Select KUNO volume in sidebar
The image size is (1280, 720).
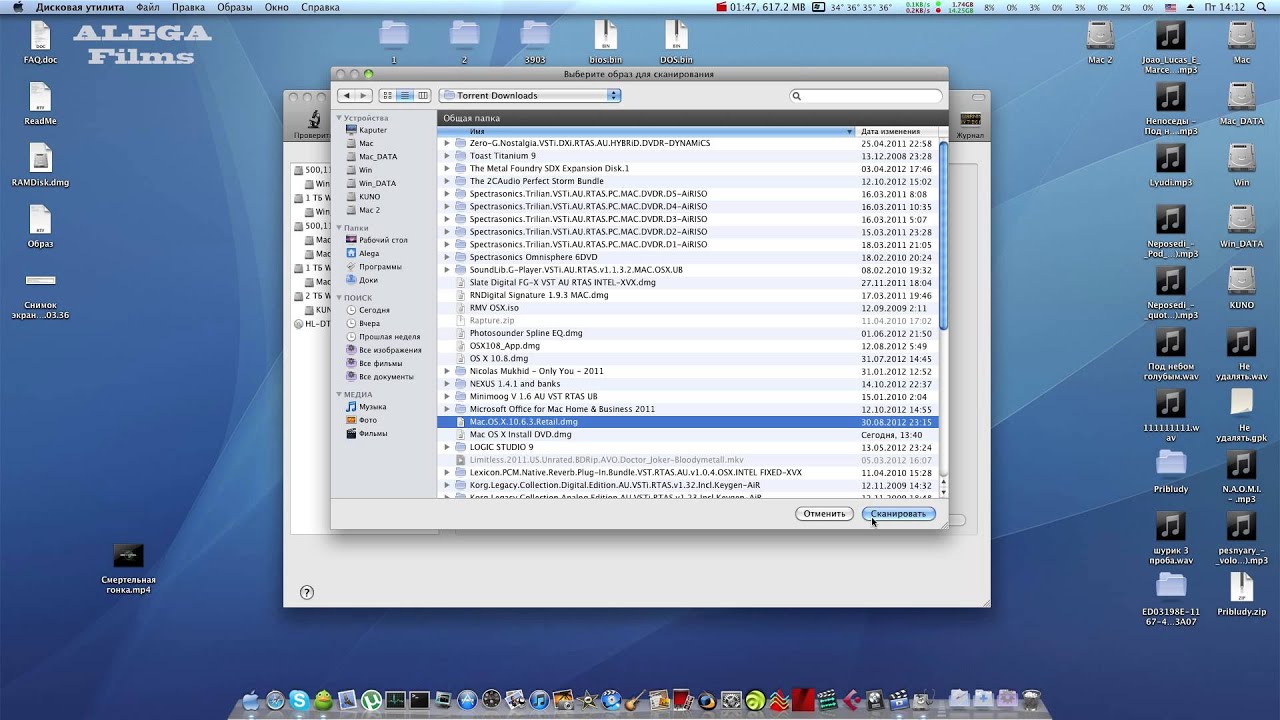[x=369, y=197]
